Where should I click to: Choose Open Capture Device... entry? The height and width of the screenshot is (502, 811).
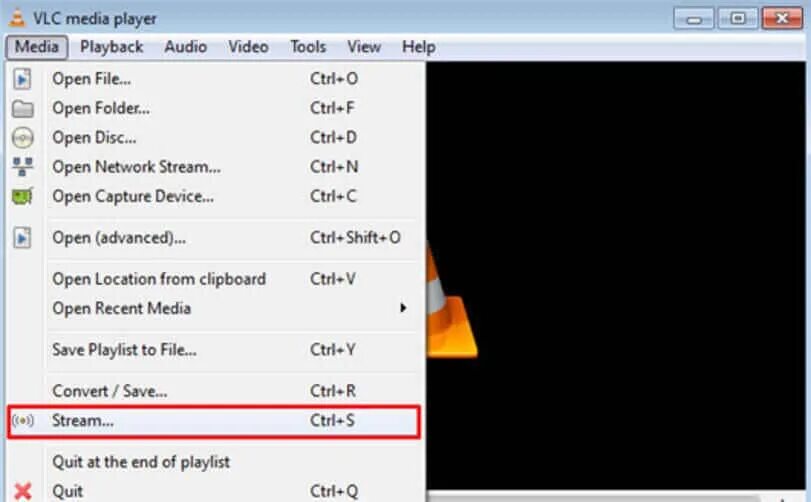pos(214,196)
